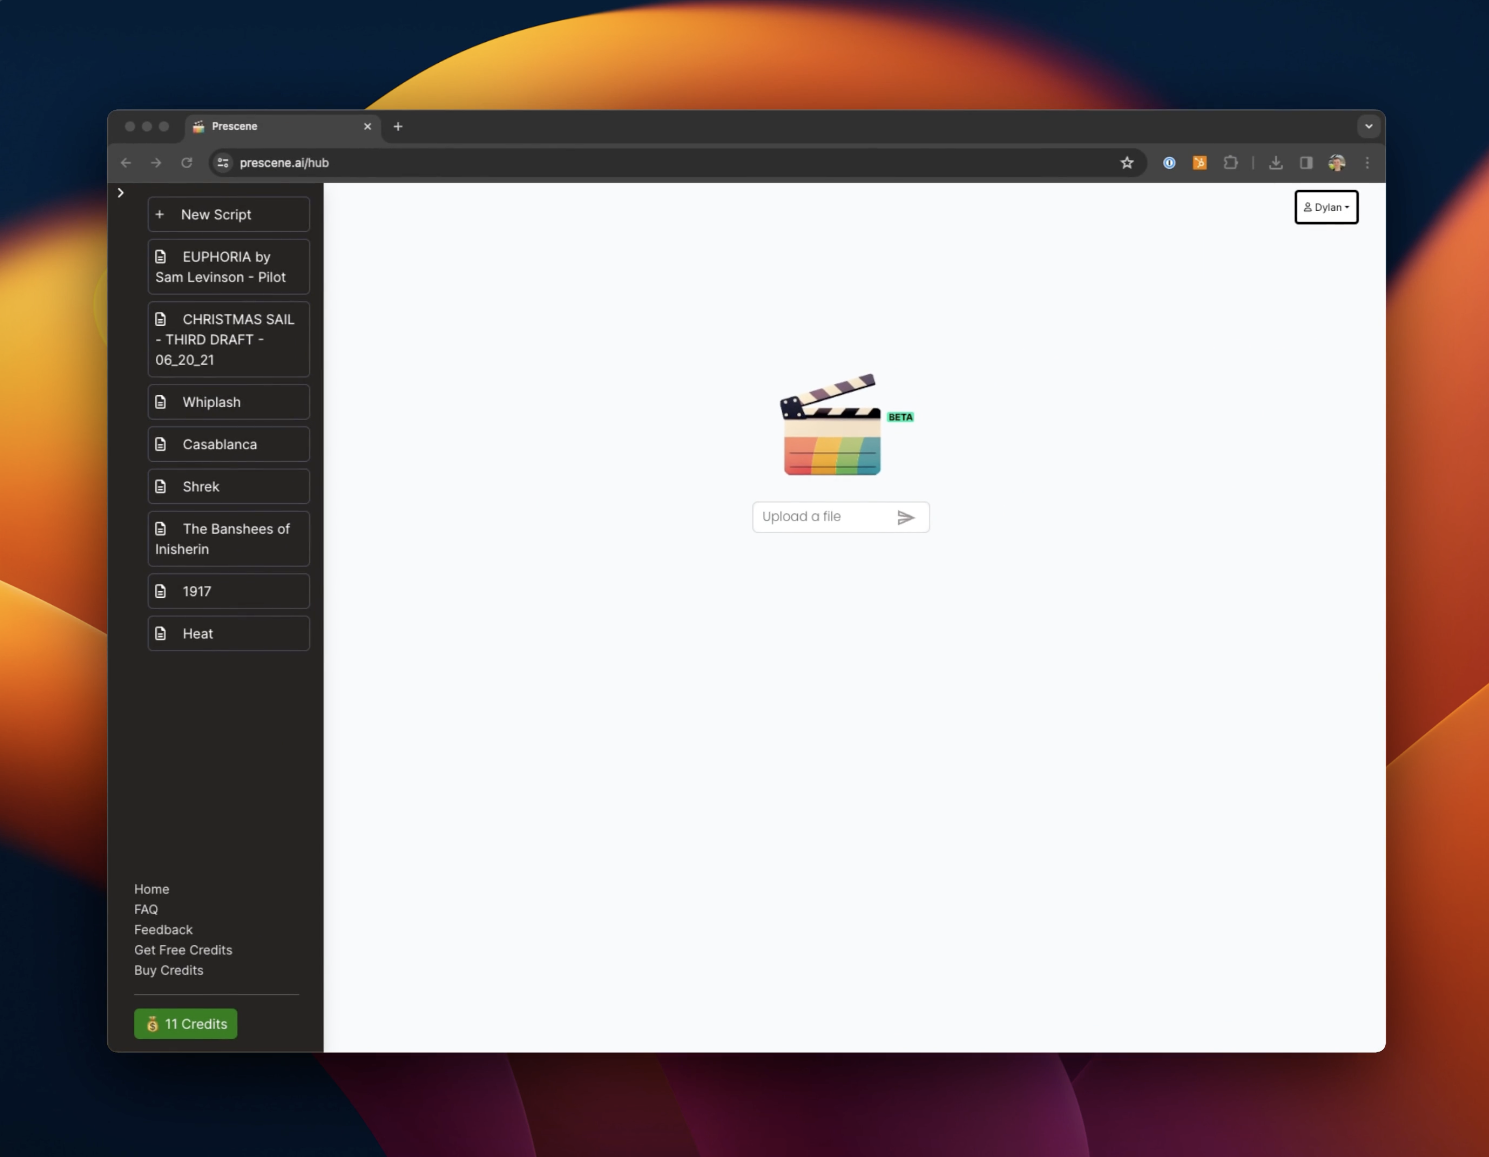Screen dimensions: 1489x1157
Task: Click the browser back arrow
Action: click(126, 163)
